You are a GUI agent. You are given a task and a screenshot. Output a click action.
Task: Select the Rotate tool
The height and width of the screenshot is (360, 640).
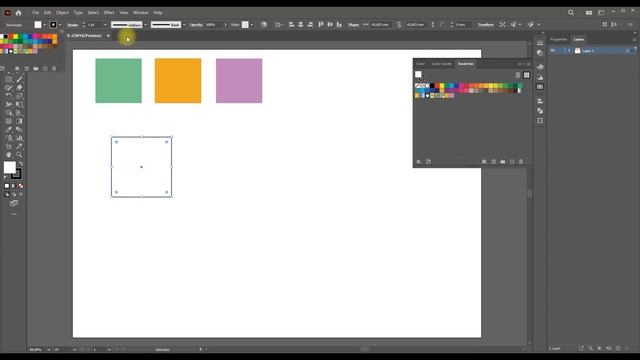coord(9,96)
